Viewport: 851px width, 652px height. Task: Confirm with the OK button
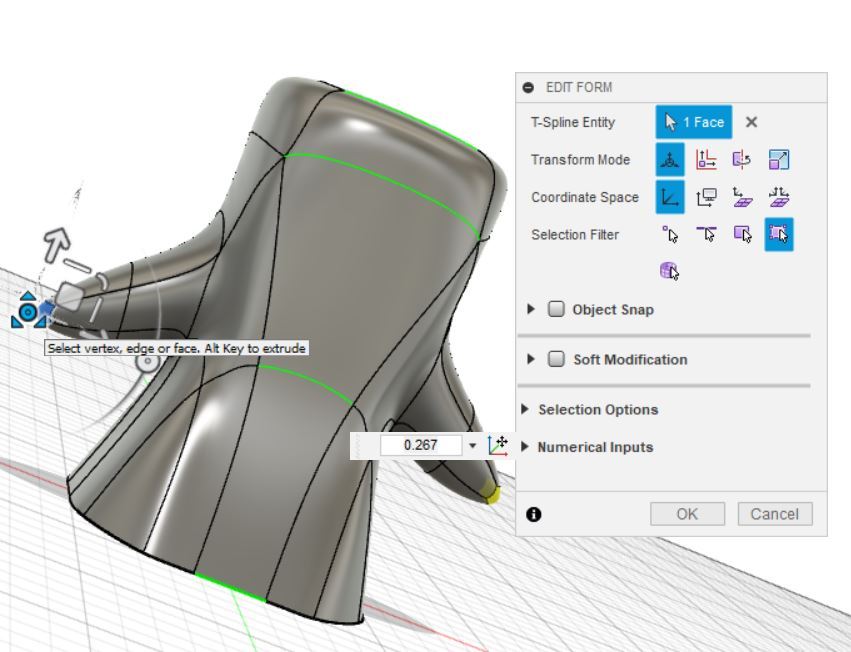tap(687, 514)
